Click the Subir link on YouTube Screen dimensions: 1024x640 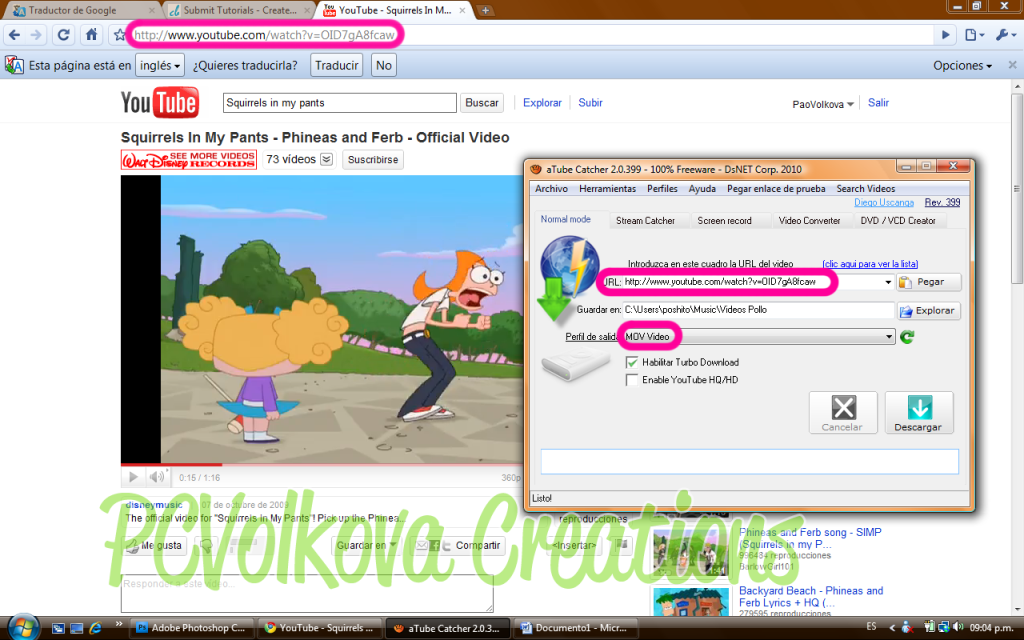(x=590, y=103)
